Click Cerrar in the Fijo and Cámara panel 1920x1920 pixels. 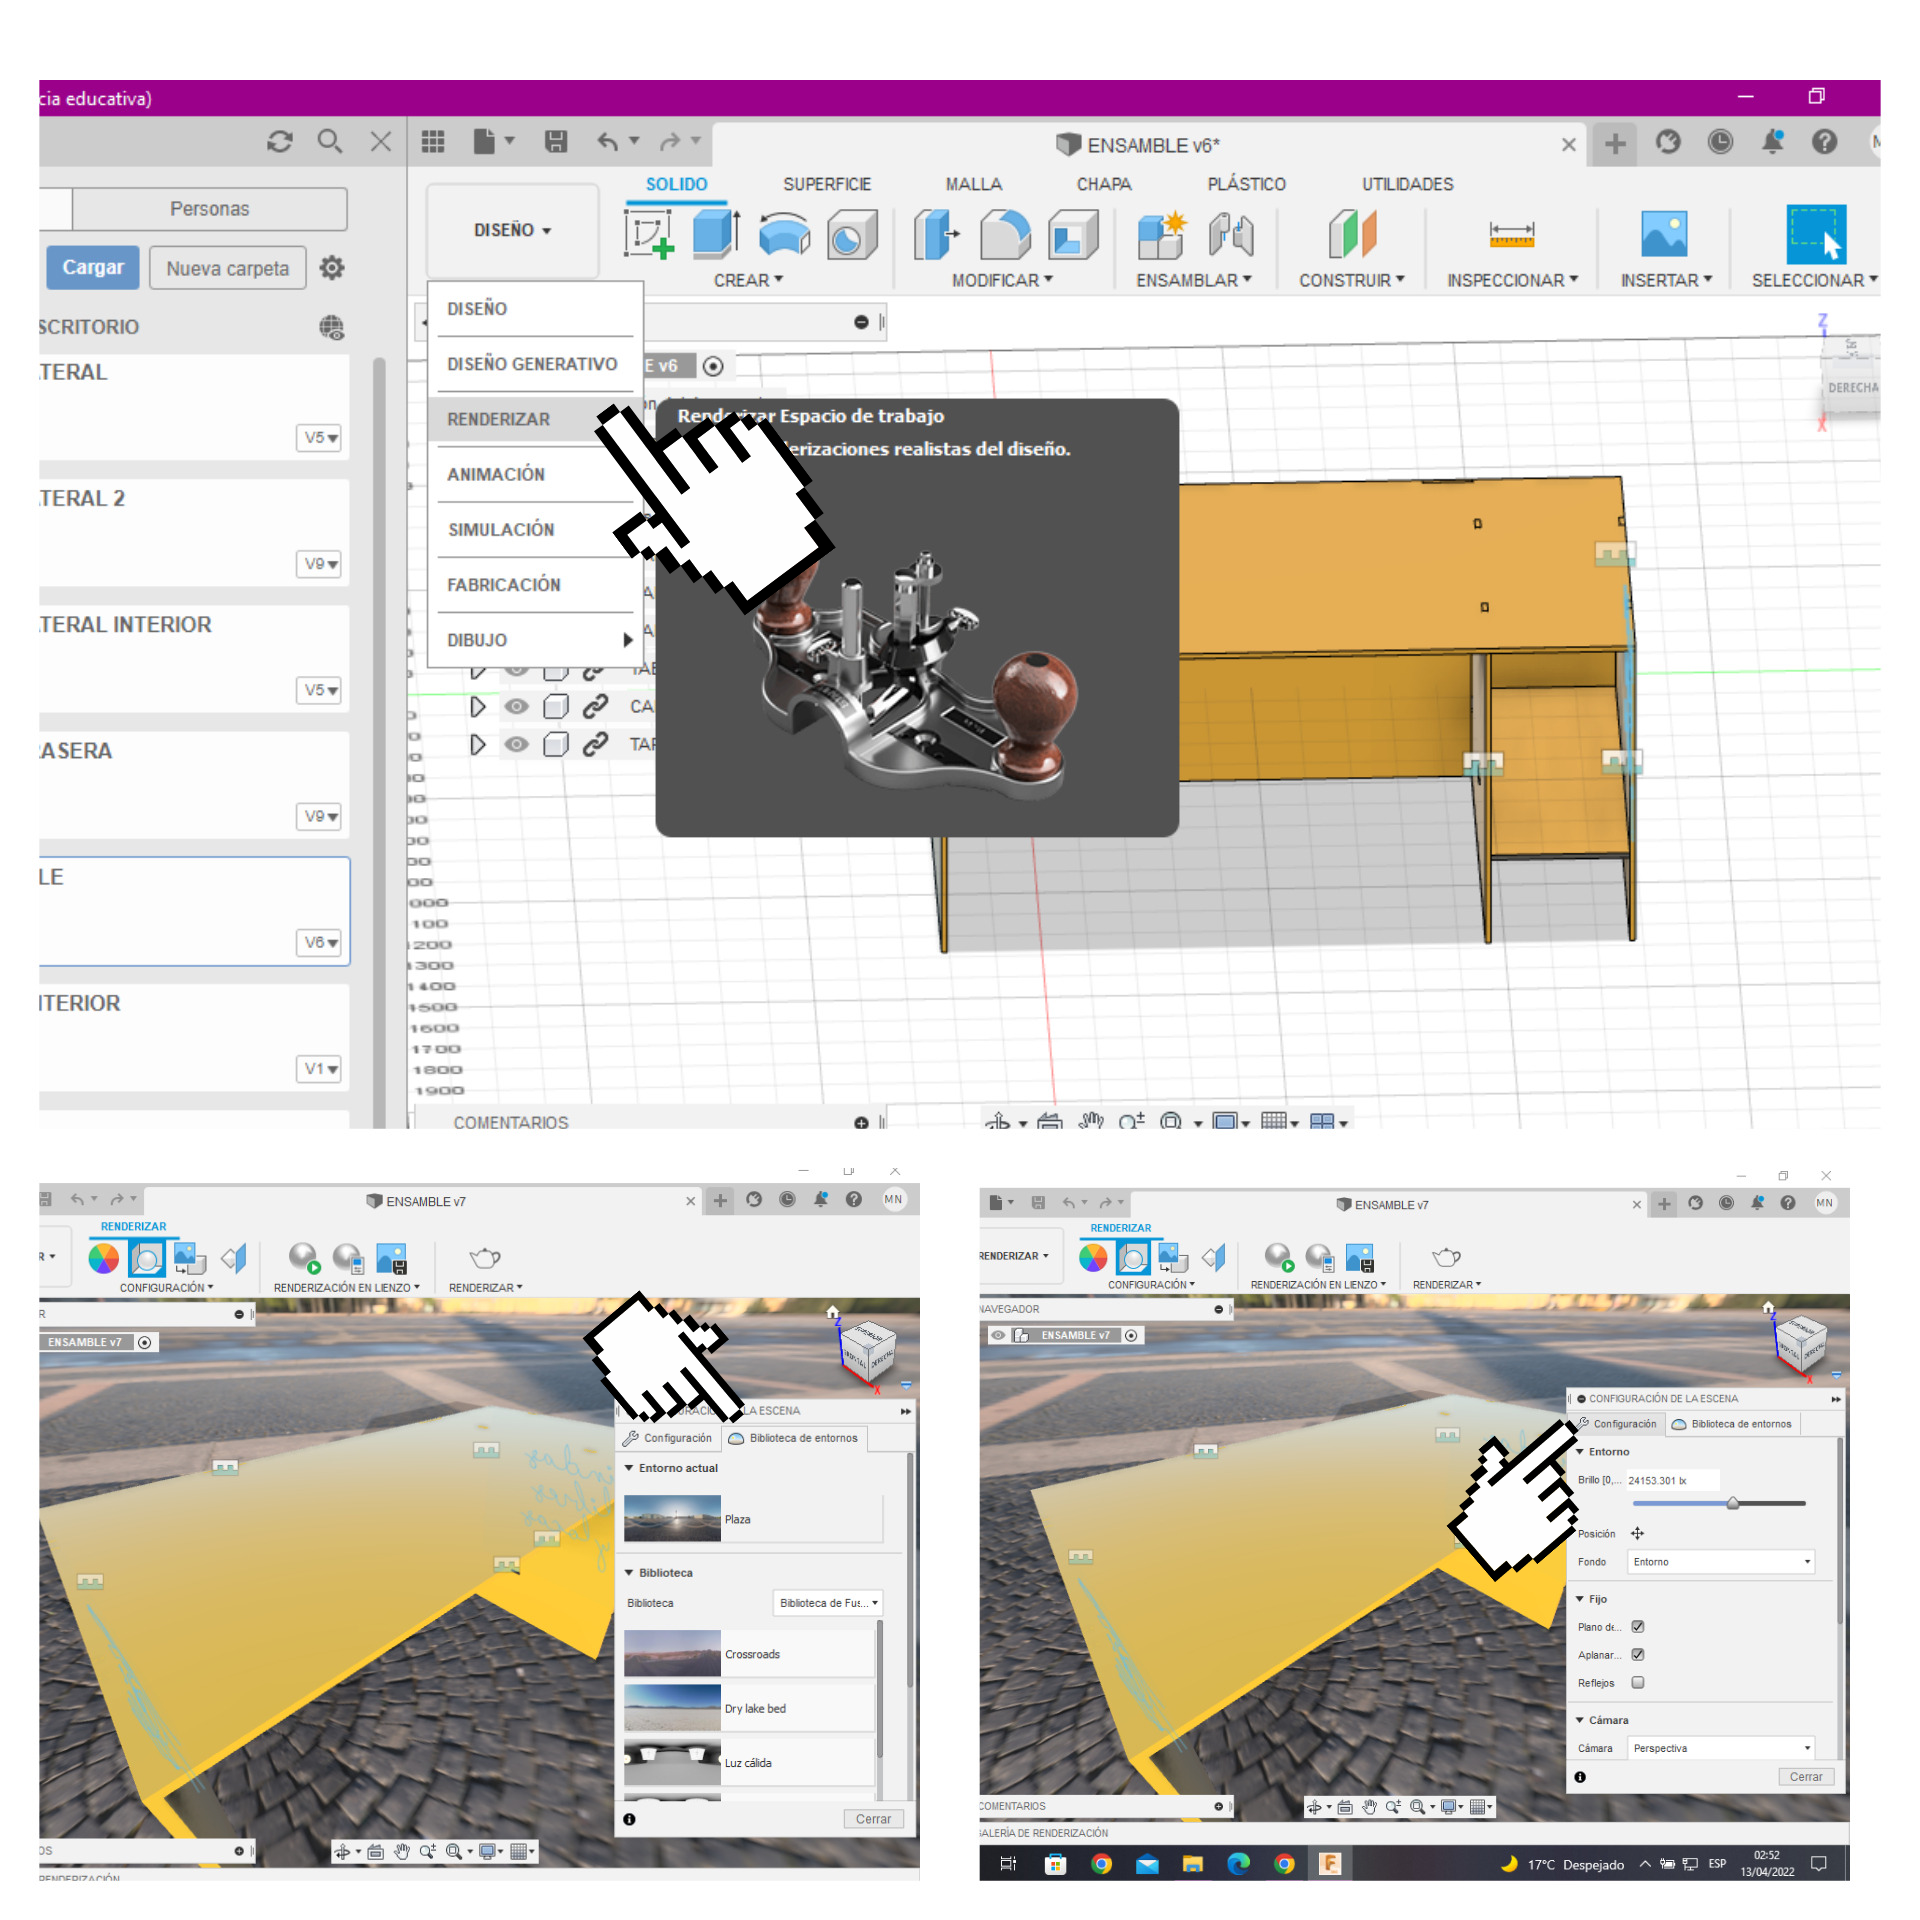[1806, 1777]
